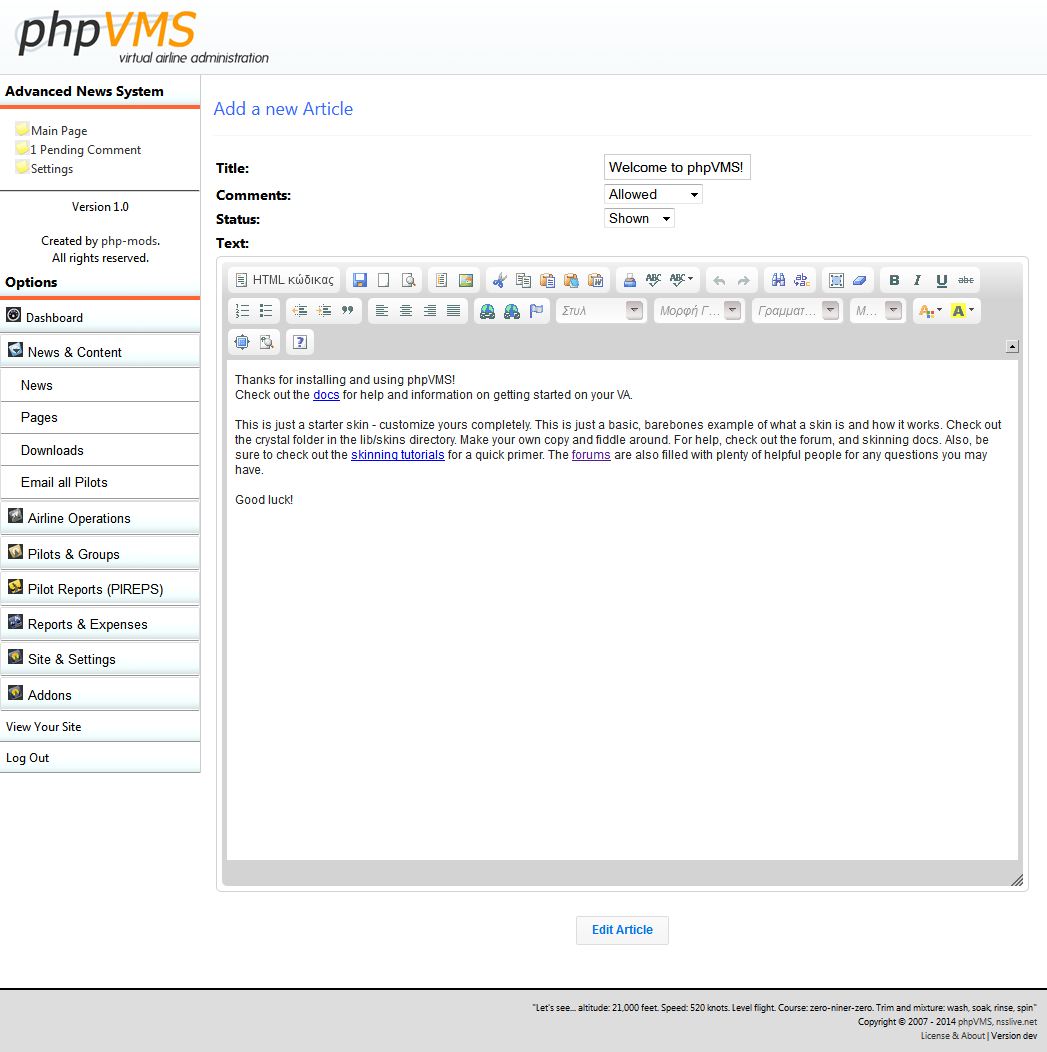Open the text color picker
This screenshot has height=1052, width=1047.
930,311
